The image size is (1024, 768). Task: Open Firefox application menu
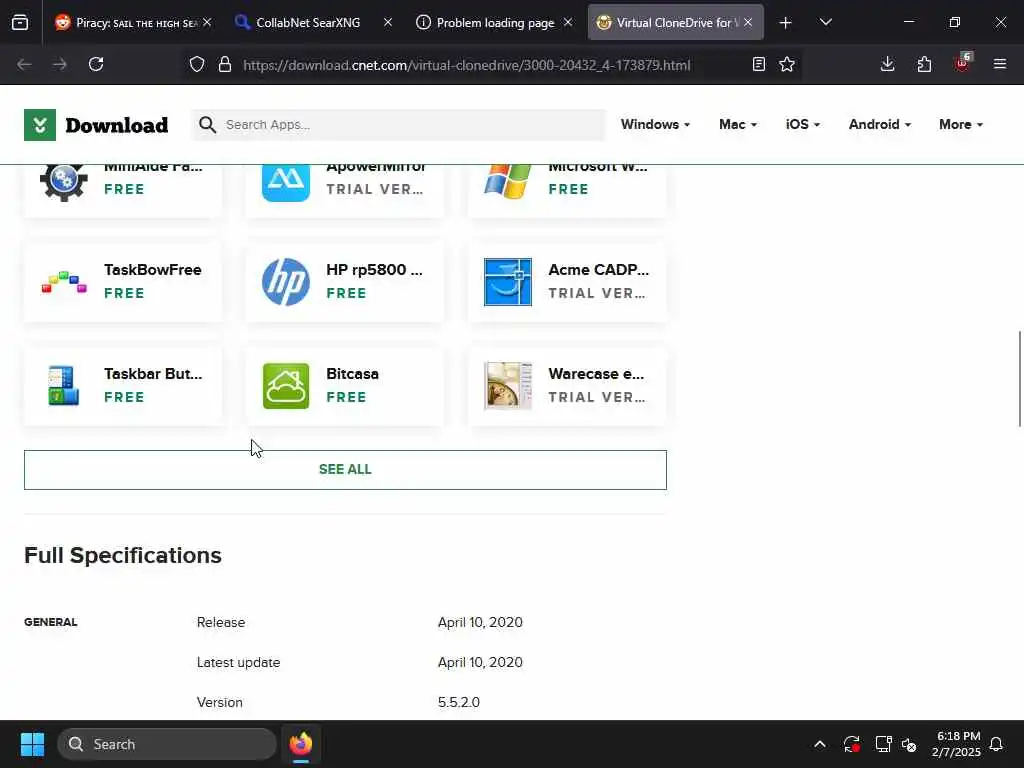(1000, 64)
